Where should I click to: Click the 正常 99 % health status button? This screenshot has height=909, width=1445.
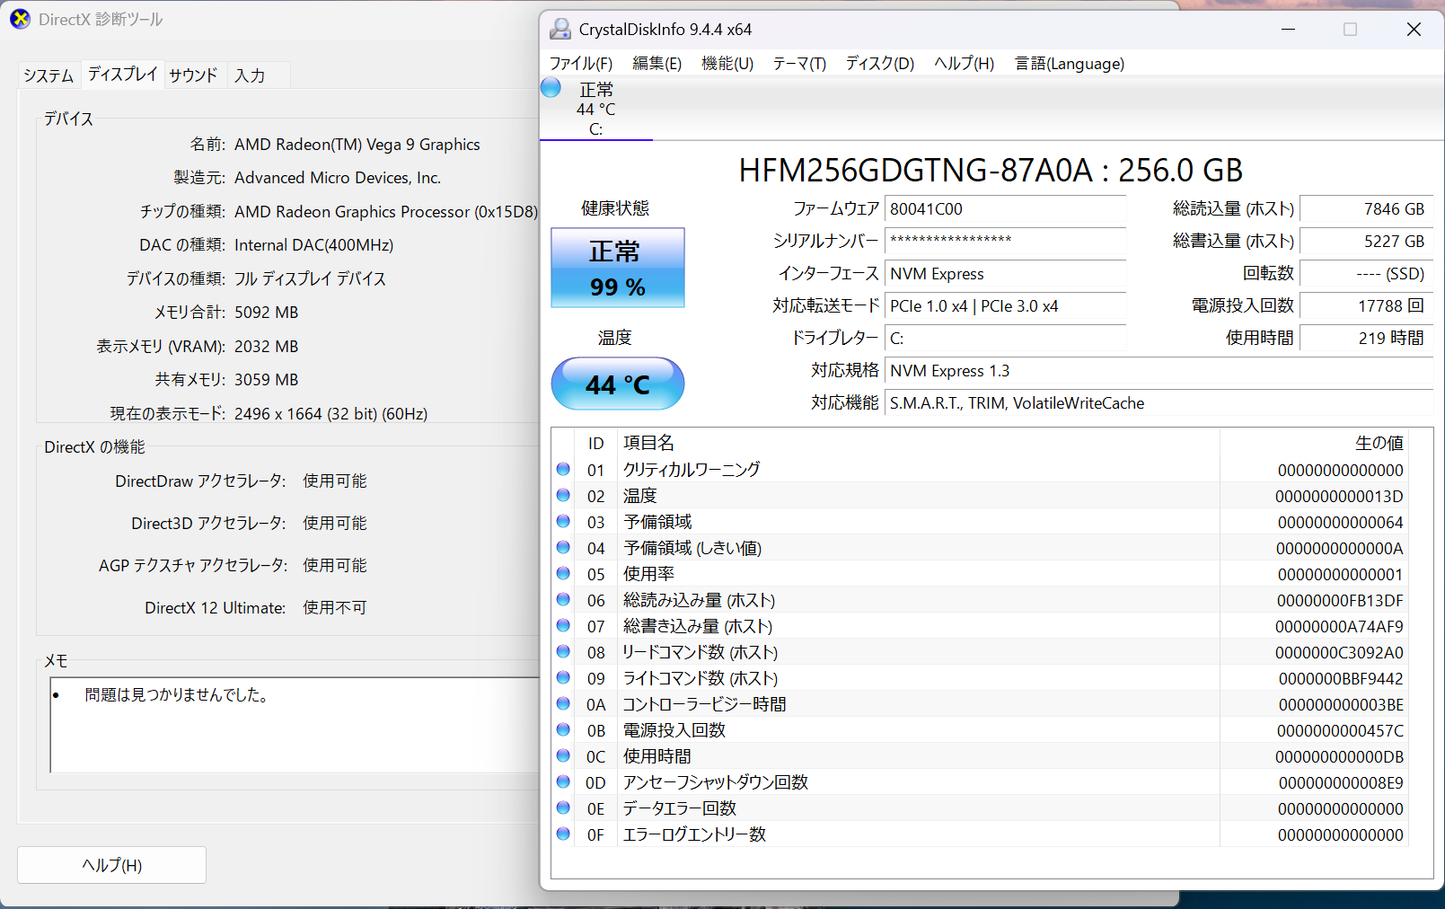coord(617,267)
